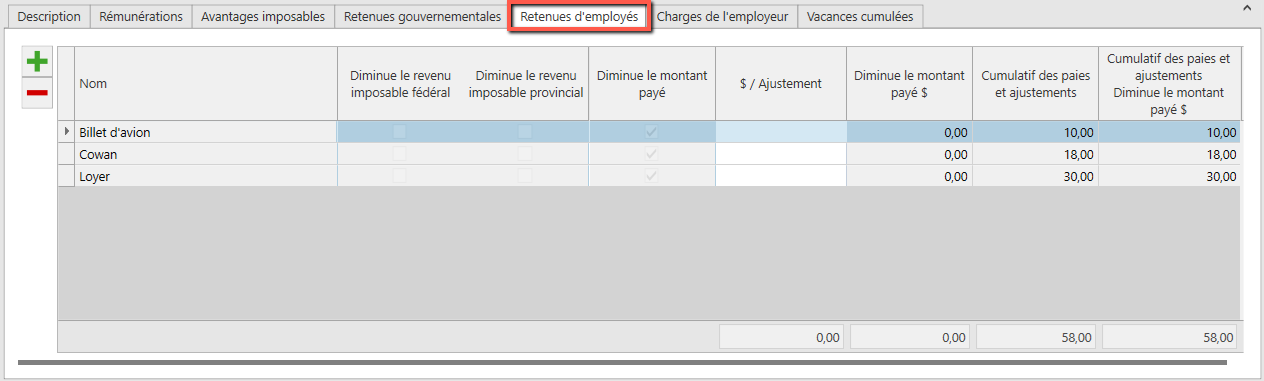Select the Retenues d'employés tab
The height and width of the screenshot is (381, 1264).
point(579,17)
